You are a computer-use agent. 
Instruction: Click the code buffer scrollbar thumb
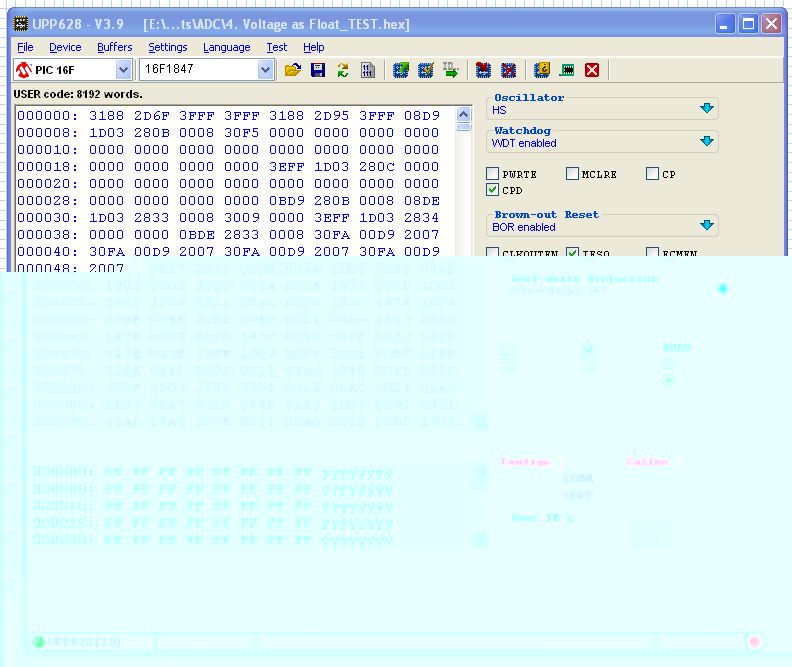[x=464, y=127]
